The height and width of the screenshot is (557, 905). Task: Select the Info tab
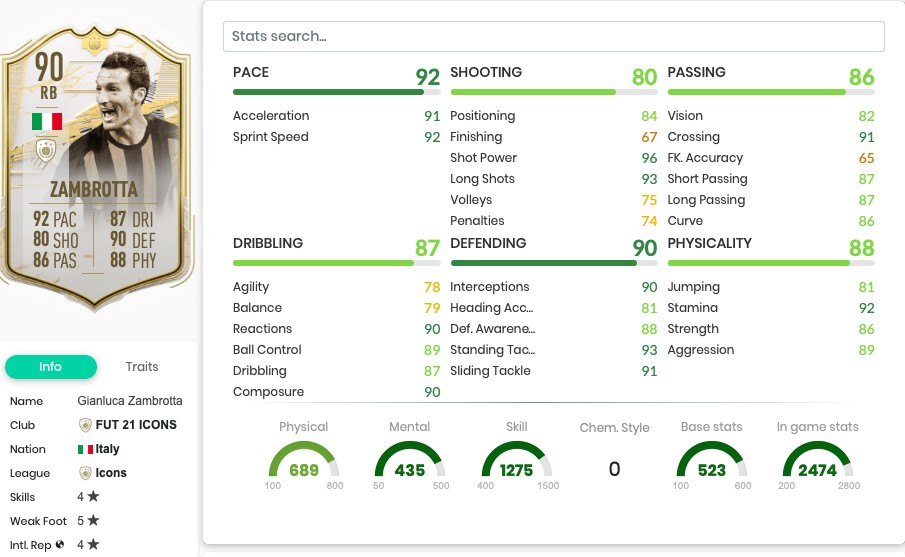(x=50, y=367)
